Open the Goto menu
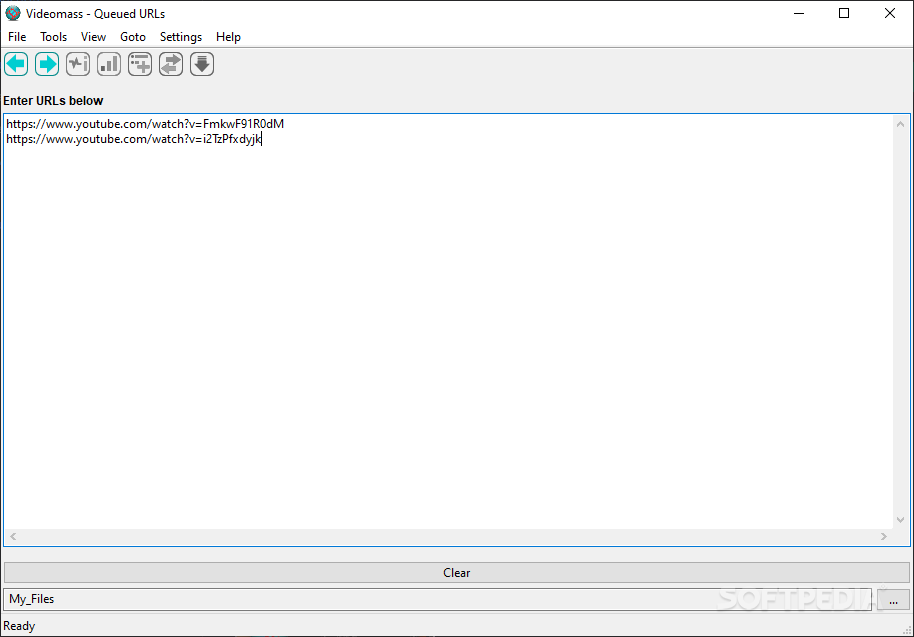The width and height of the screenshot is (914, 637). (133, 37)
